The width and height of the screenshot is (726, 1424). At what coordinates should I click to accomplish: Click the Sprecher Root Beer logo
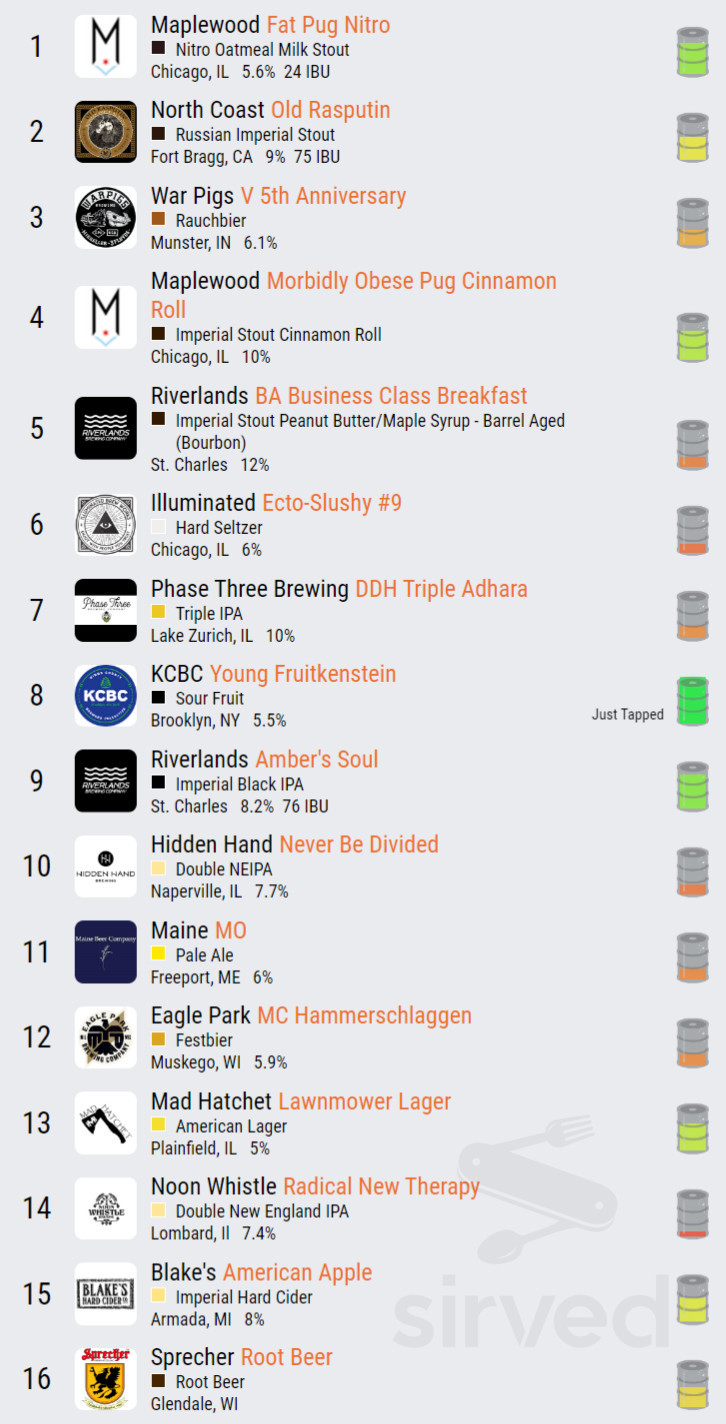click(105, 1379)
